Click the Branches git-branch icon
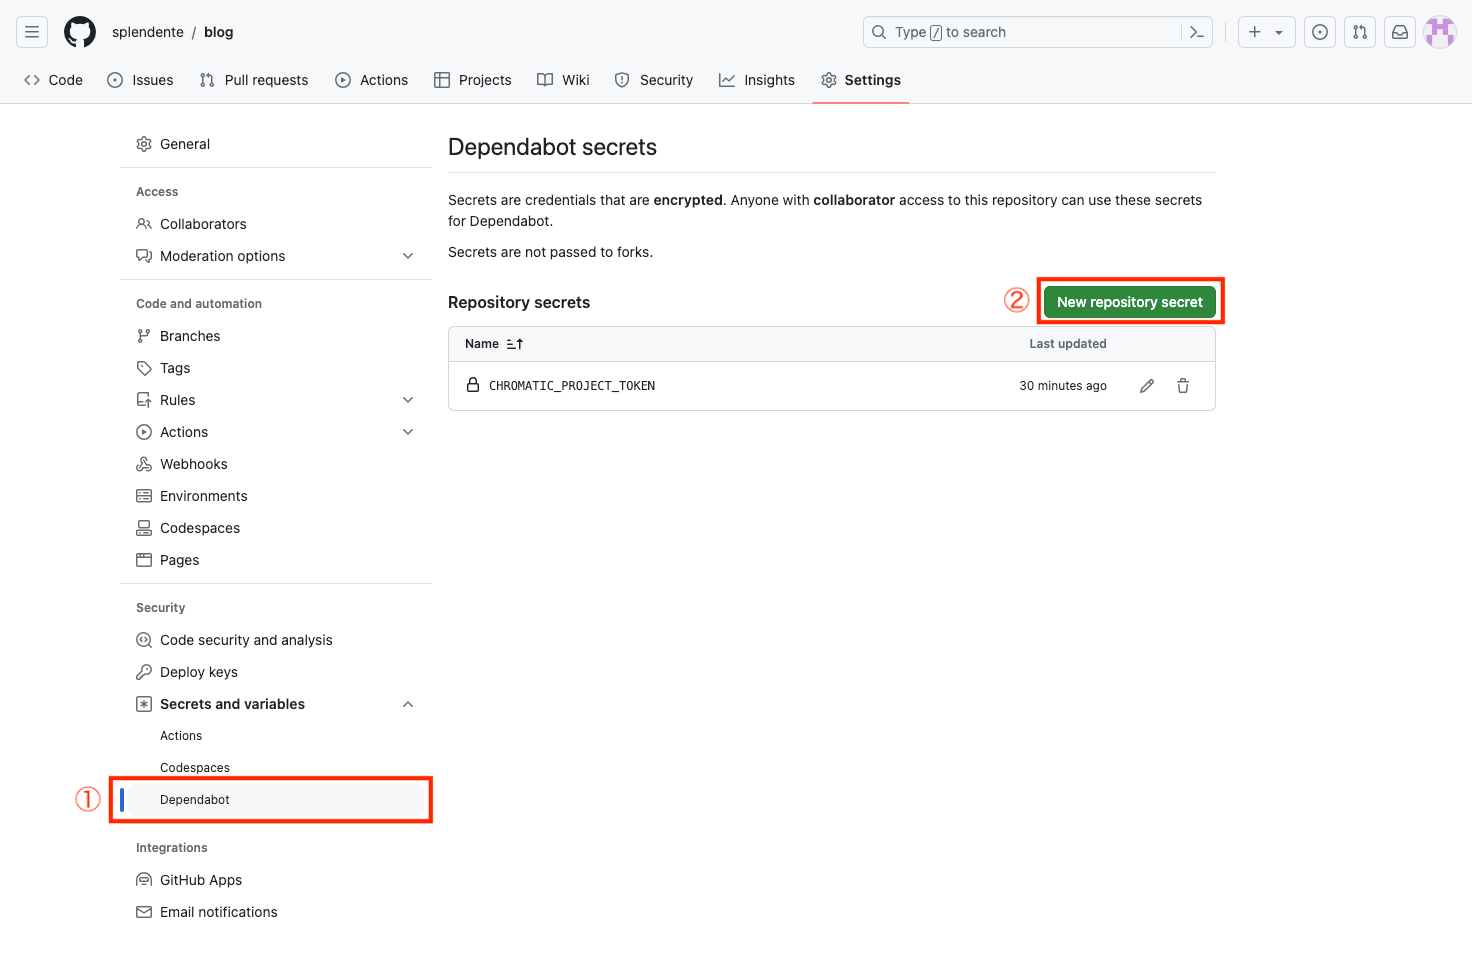The image size is (1472, 959). [x=144, y=336]
